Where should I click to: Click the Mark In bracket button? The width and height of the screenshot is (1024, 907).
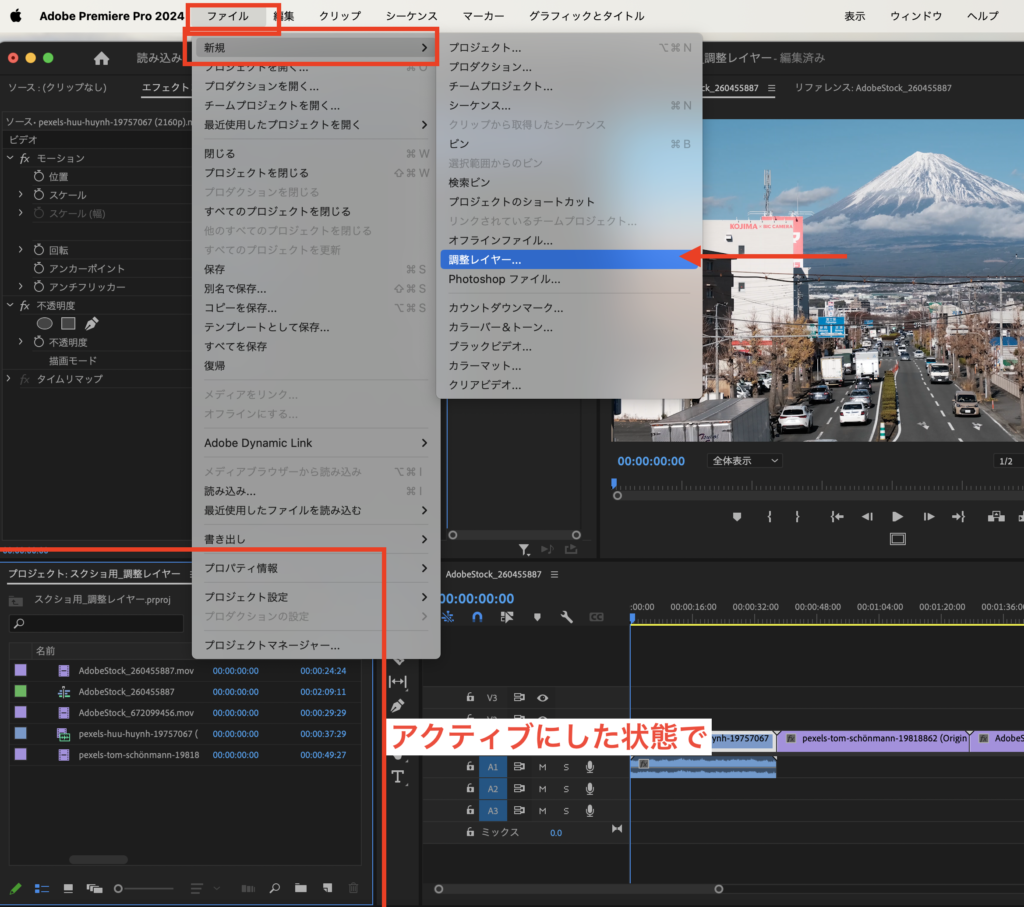769,516
